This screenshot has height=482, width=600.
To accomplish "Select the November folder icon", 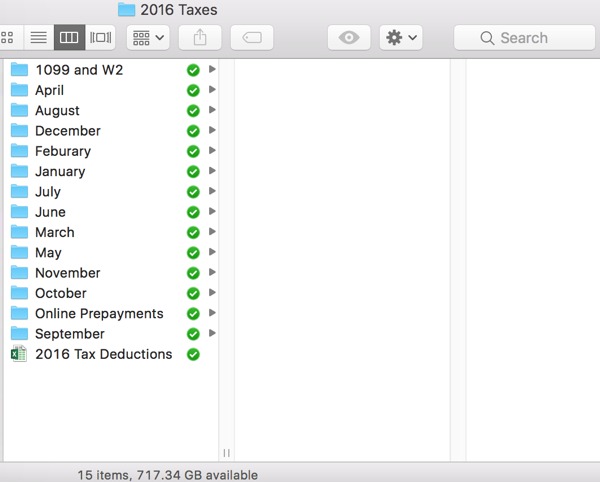I will (19, 272).
